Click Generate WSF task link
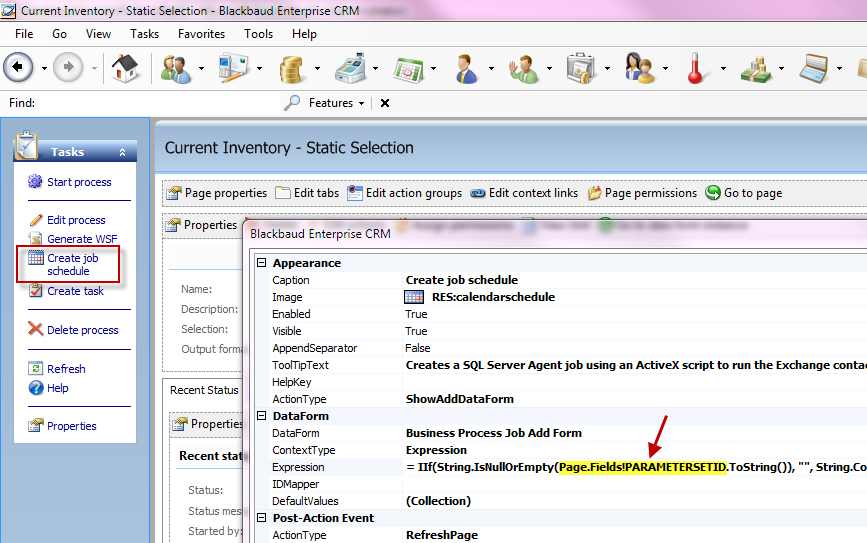The width and height of the screenshot is (867, 543). pyautogui.click(x=82, y=239)
